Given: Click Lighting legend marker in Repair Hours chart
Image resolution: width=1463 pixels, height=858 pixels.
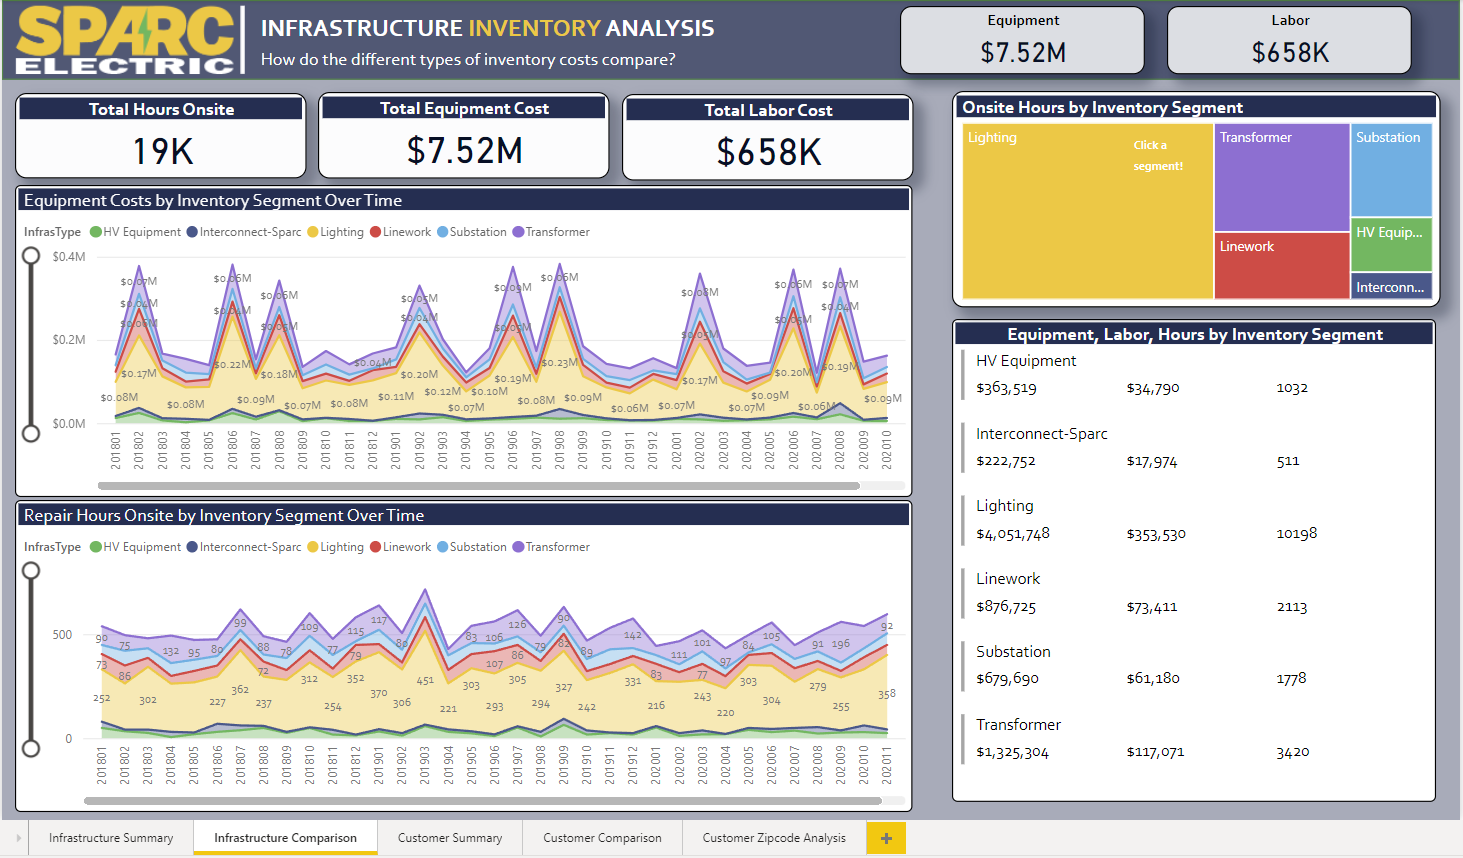Looking at the screenshot, I should [313, 547].
